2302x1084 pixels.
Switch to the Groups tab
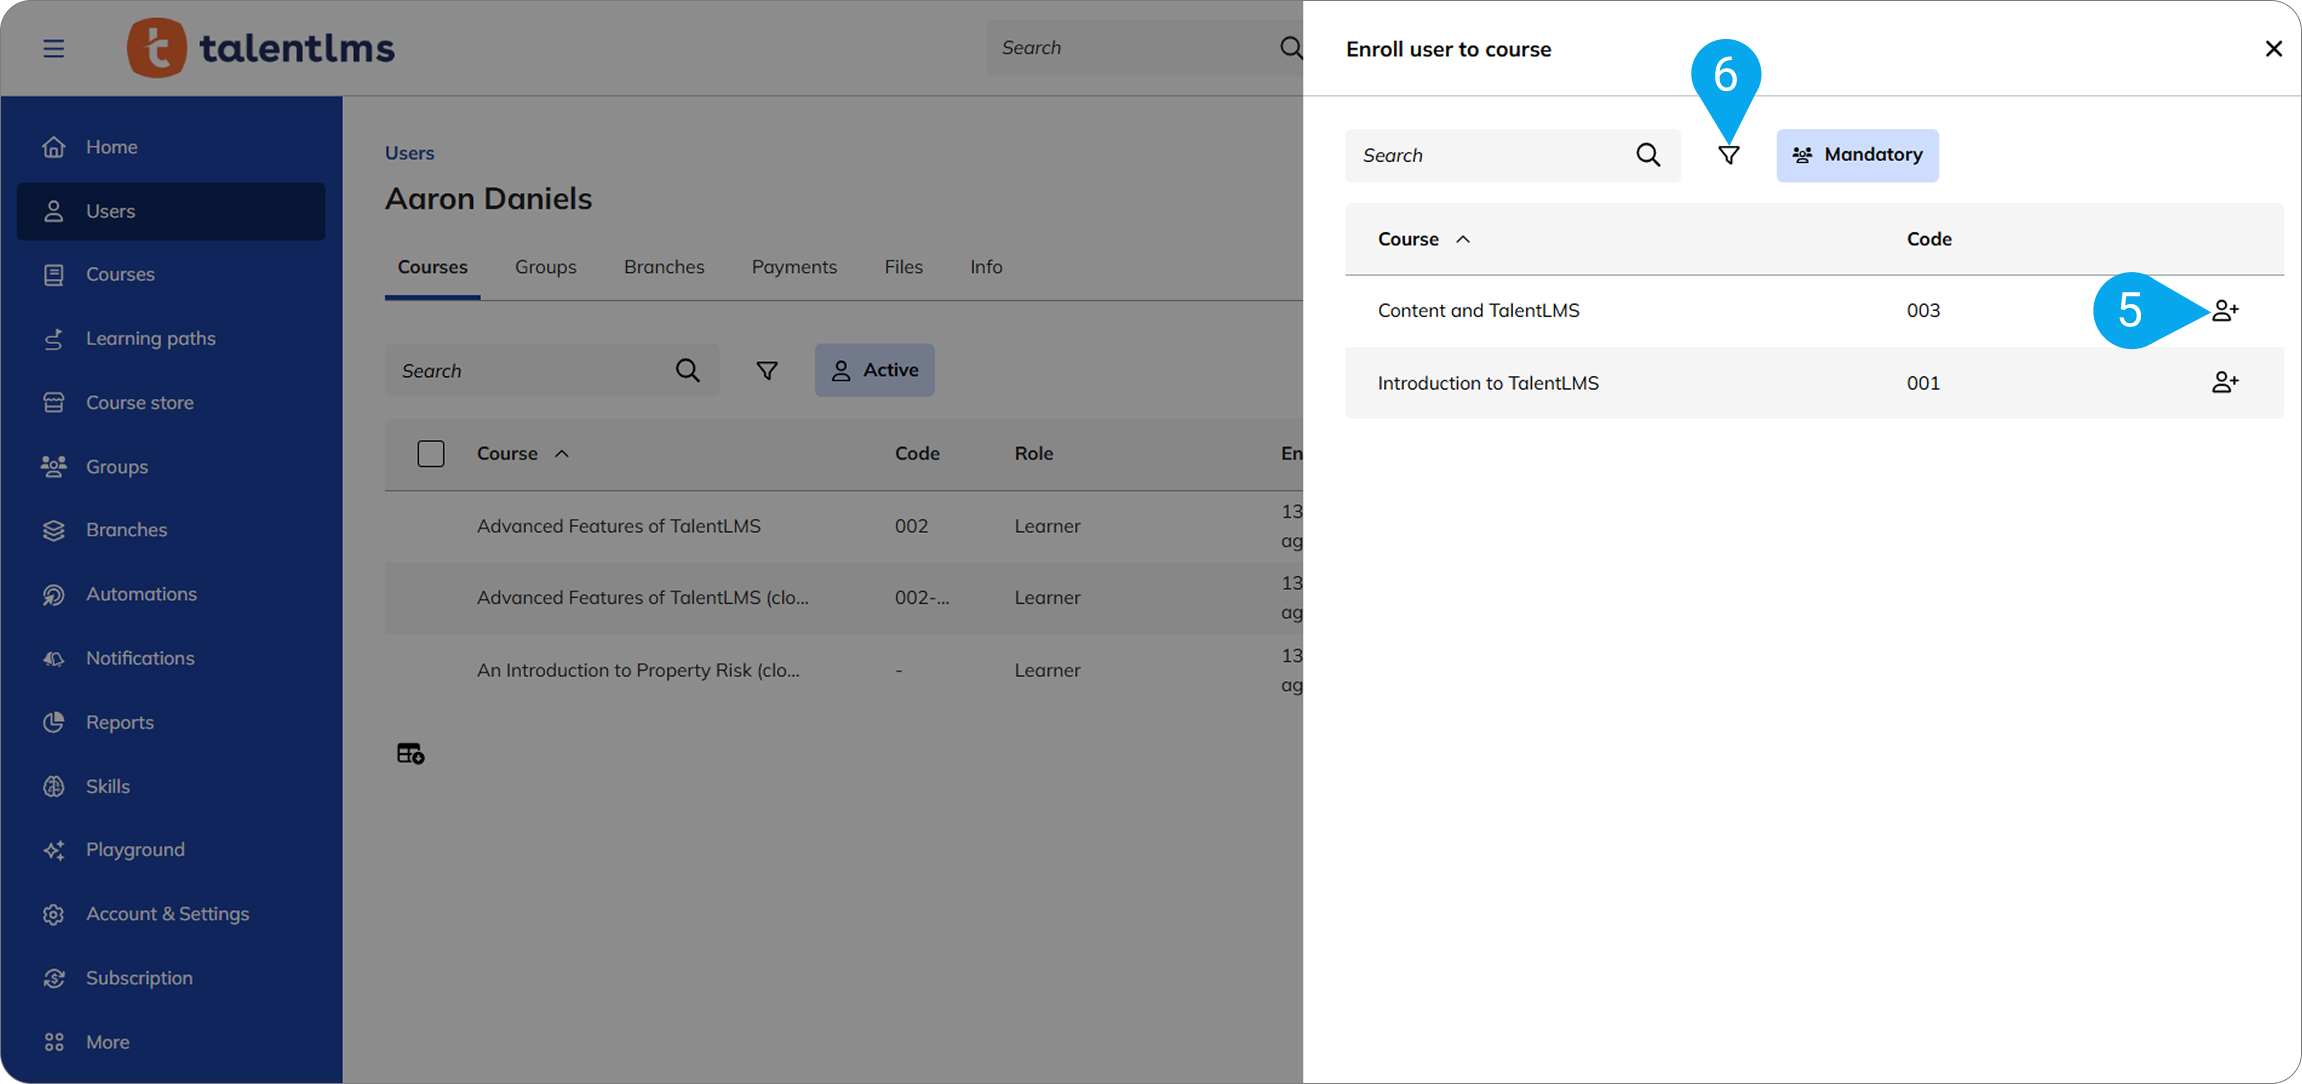(546, 267)
